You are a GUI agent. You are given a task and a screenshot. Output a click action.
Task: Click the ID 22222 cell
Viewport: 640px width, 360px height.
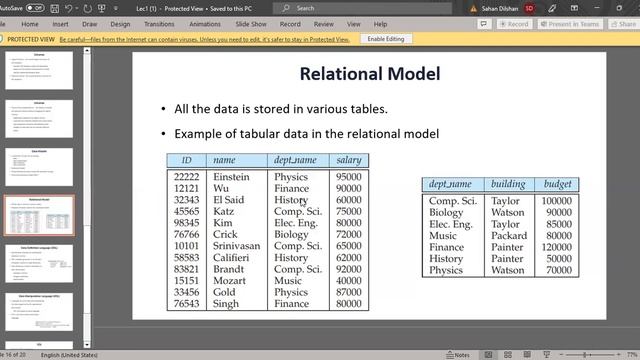pos(186,177)
